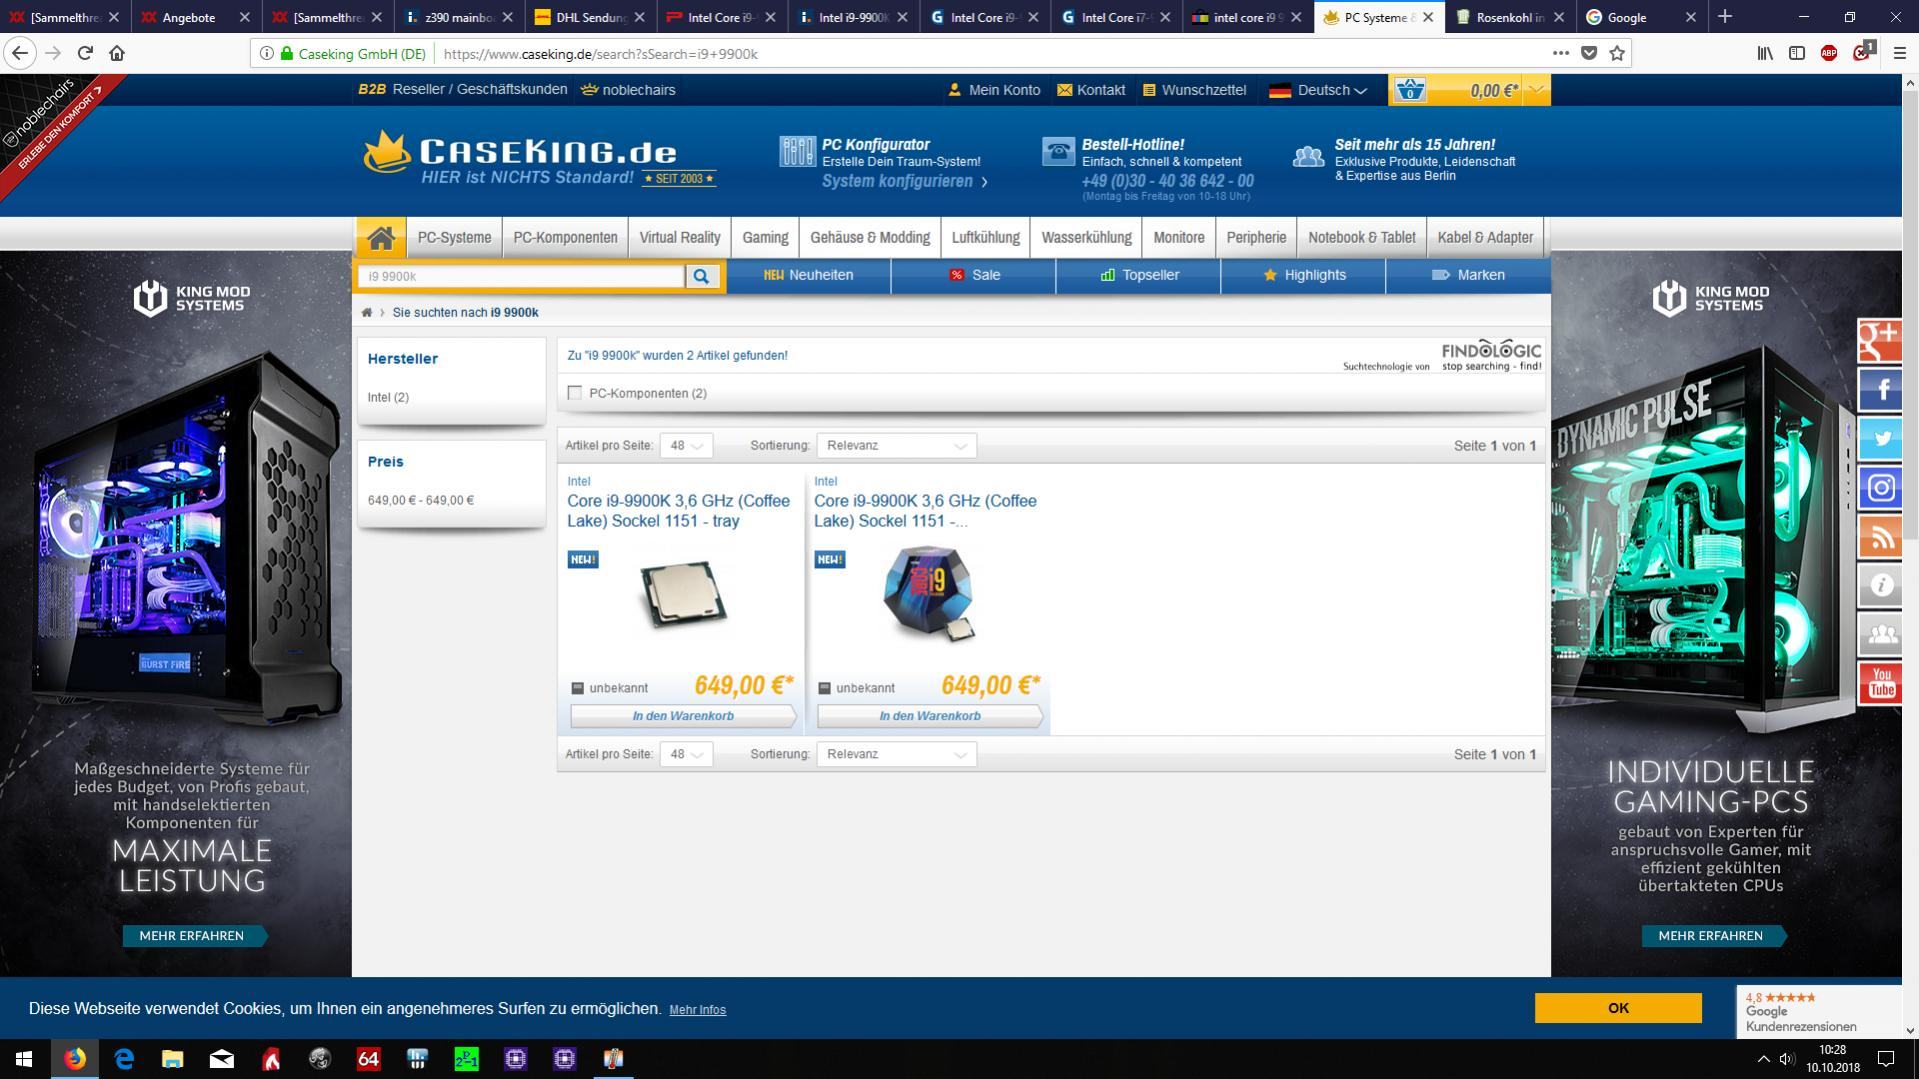
Task: Open Windows Start menu
Action: pos(24,1059)
